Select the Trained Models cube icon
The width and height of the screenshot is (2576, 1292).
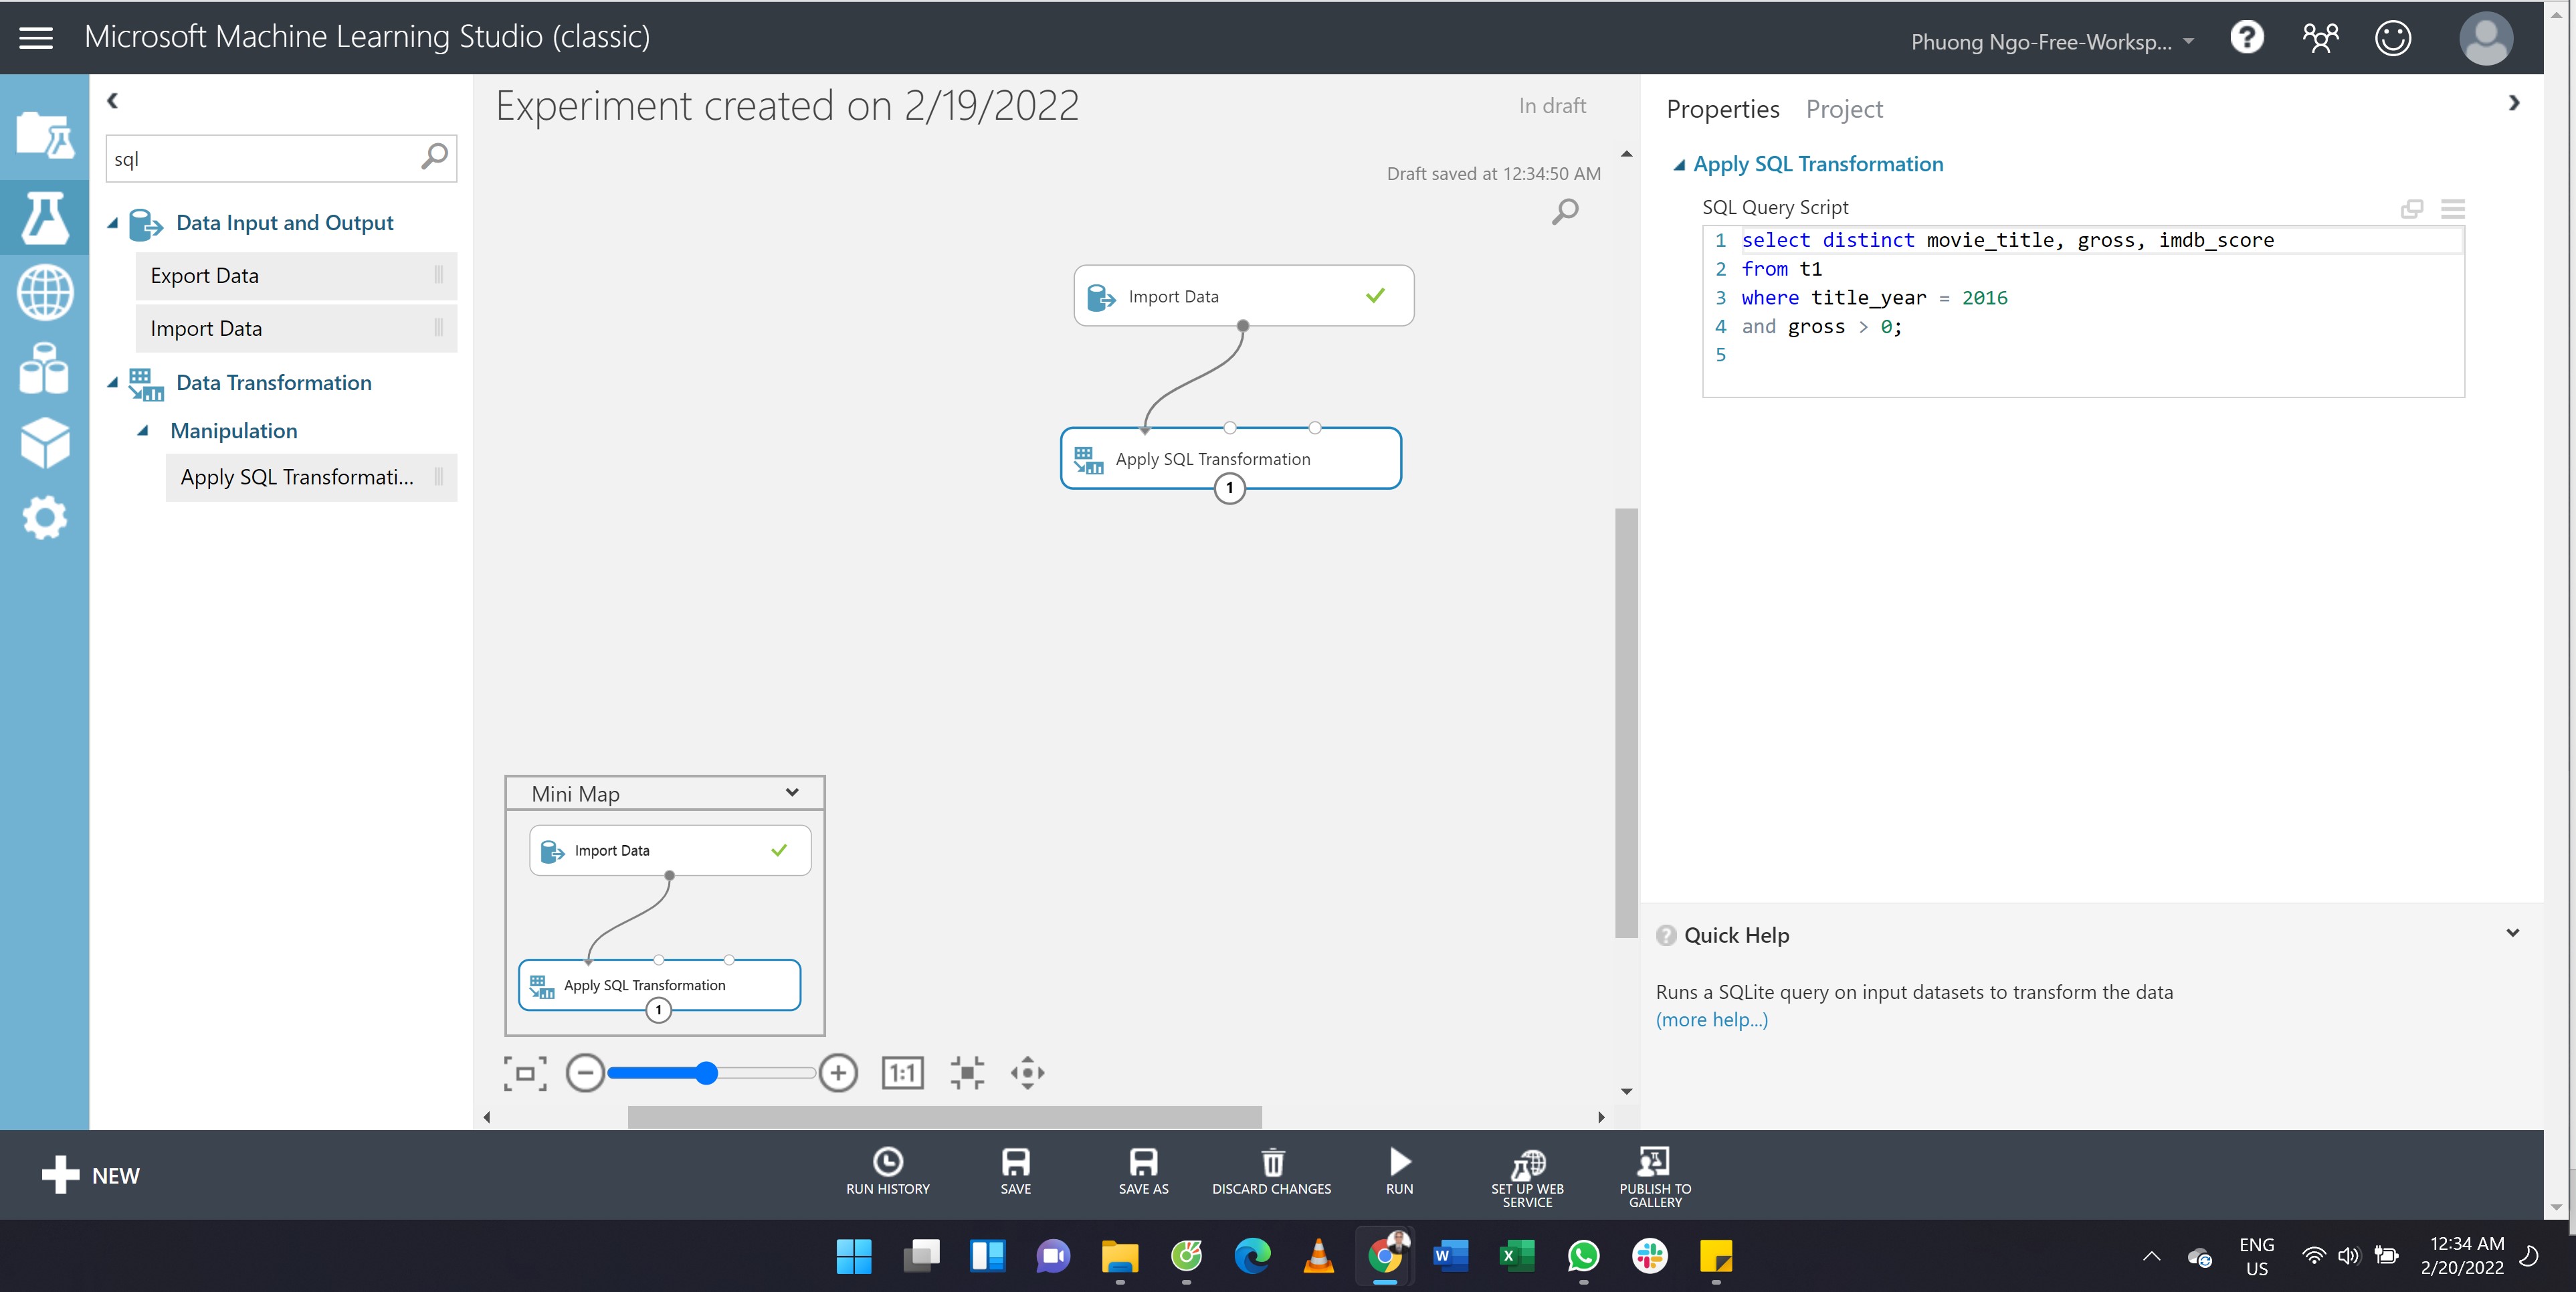(x=45, y=442)
